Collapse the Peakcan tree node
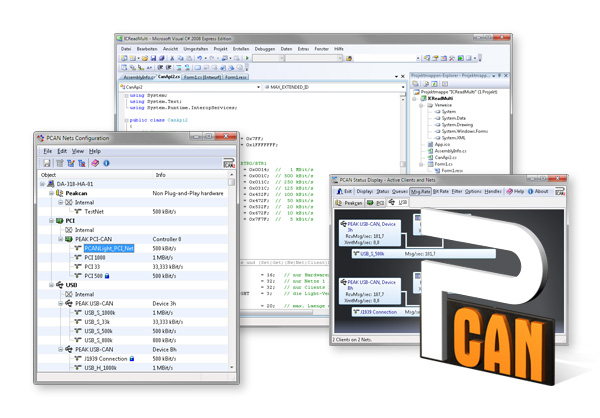 51,193
